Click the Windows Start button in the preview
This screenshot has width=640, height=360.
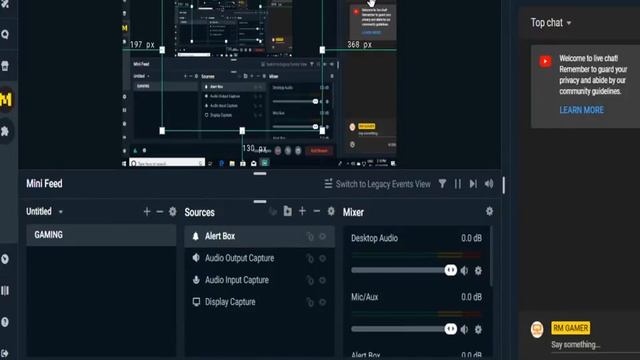pyautogui.click(x=124, y=163)
